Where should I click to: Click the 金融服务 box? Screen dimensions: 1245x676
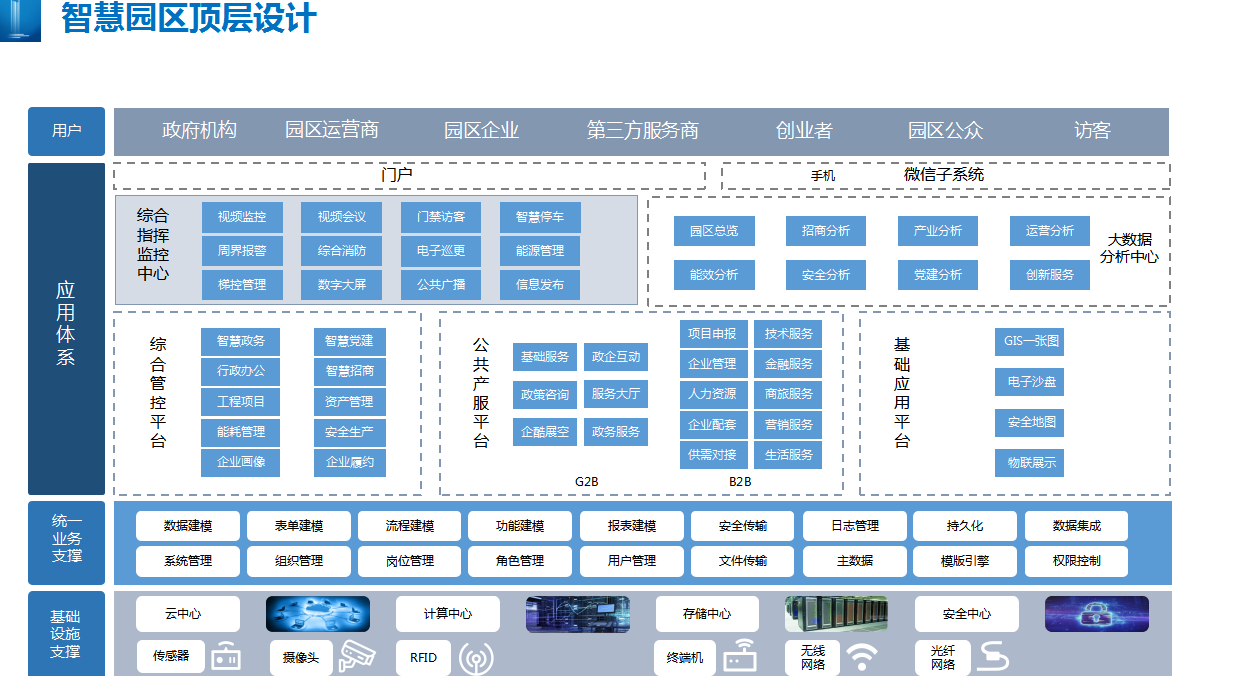coord(790,364)
